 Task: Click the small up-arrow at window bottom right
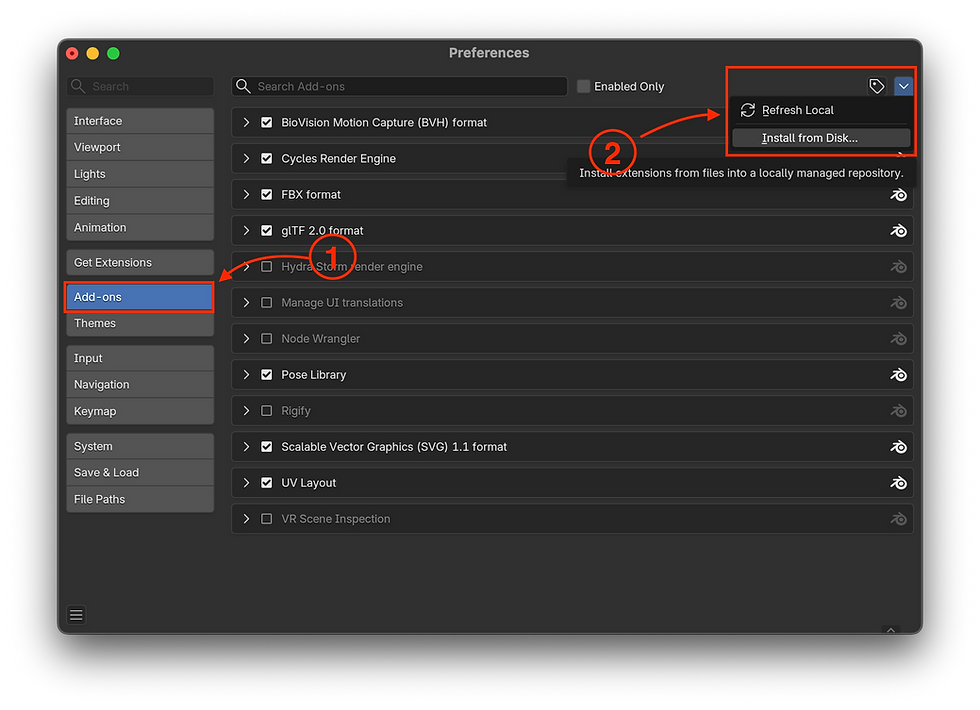891,630
